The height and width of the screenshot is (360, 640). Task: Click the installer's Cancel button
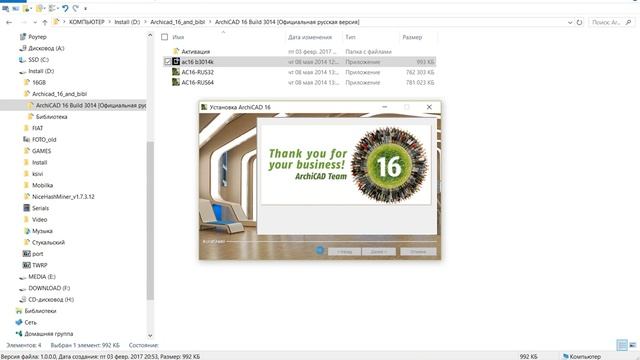click(x=418, y=251)
